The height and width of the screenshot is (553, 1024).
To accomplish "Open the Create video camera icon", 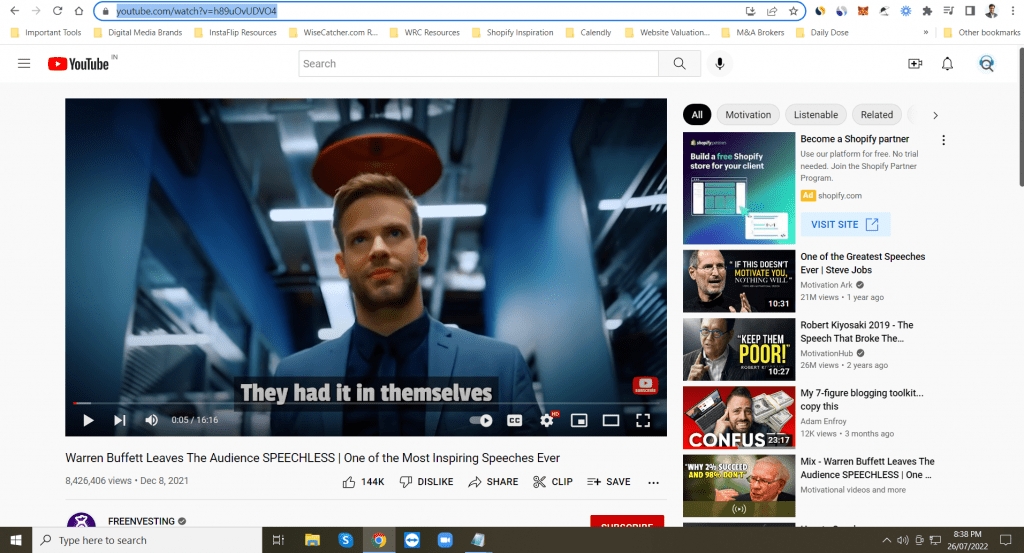I will pyautogui.click(x=915, y=63).
